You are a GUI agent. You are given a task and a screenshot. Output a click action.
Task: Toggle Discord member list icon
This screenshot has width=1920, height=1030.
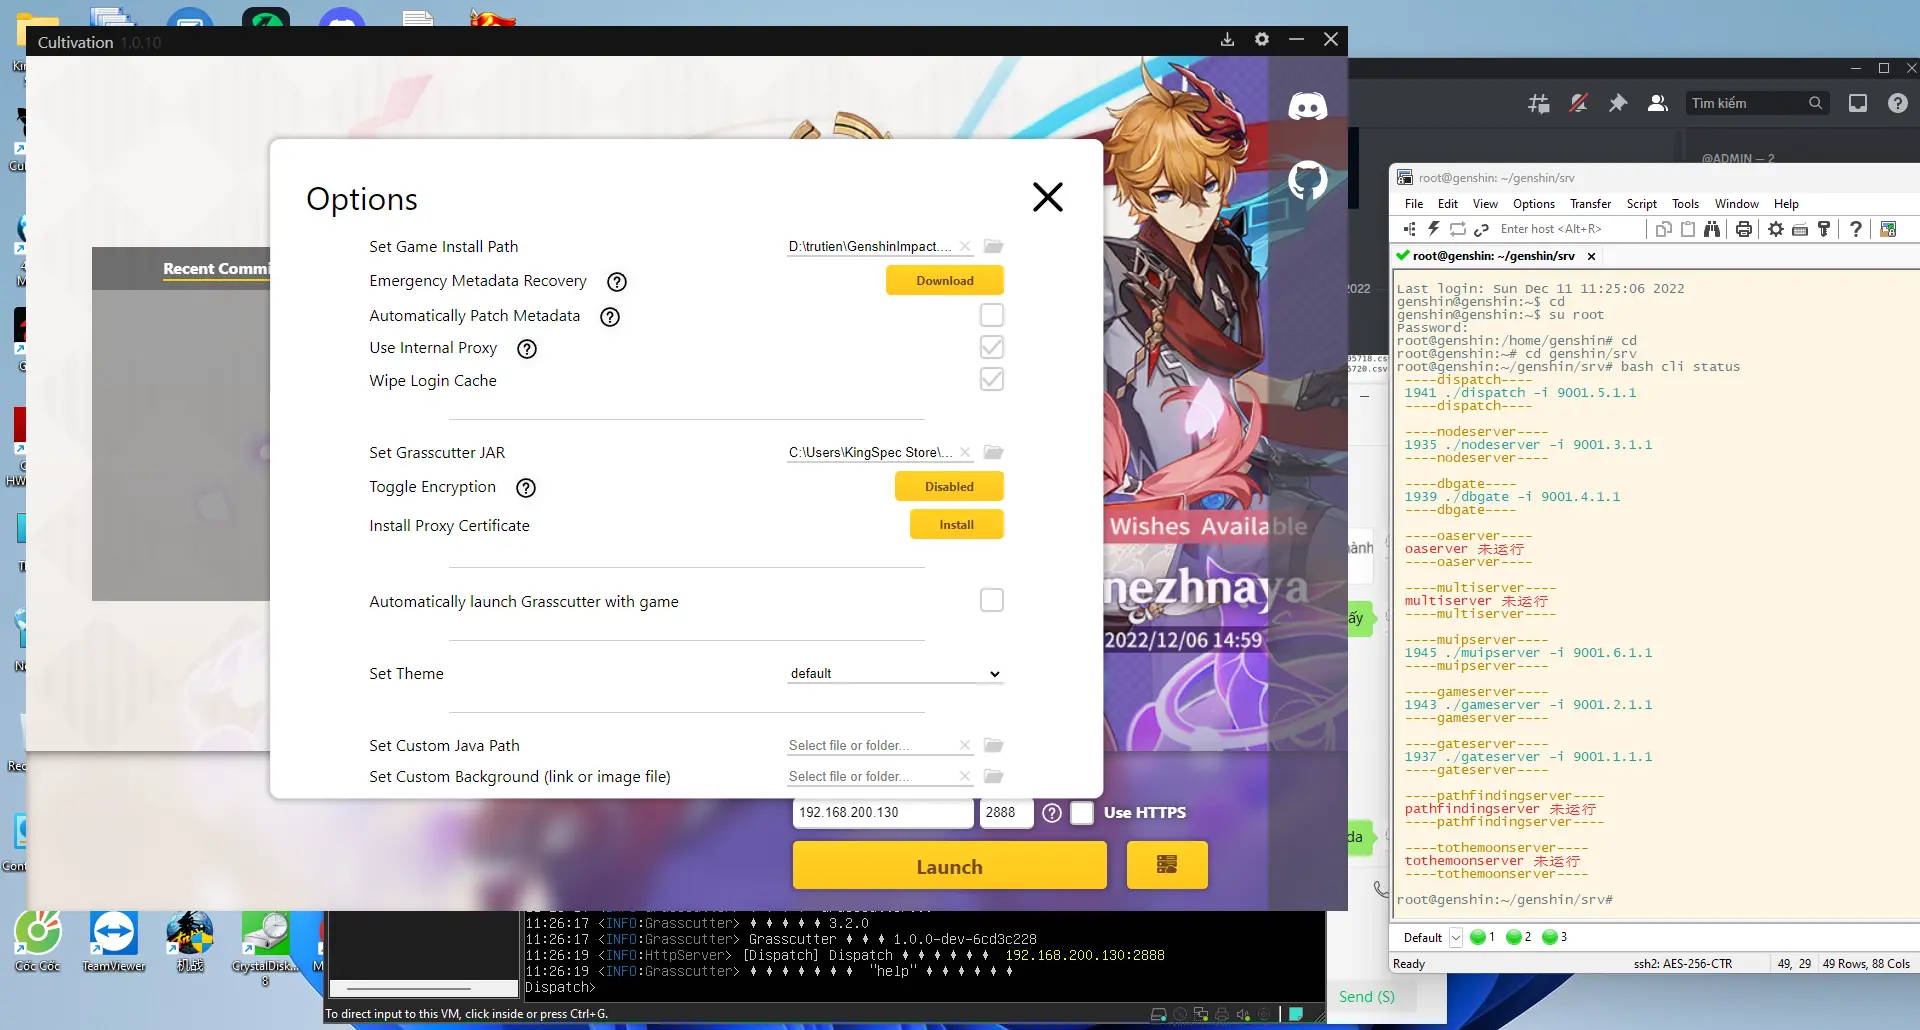point(1657,103)
